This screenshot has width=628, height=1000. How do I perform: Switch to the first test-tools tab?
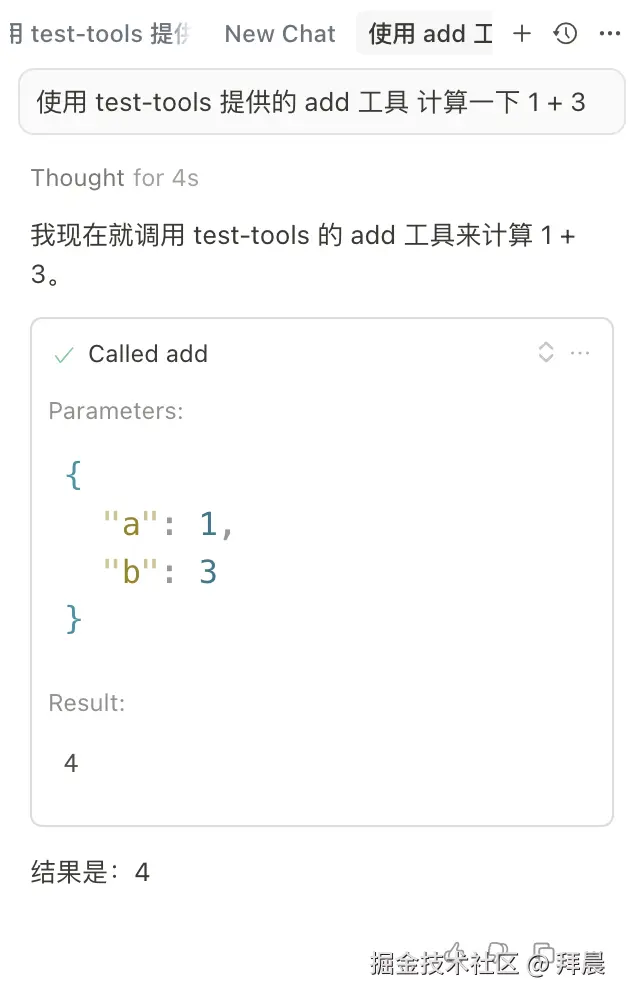click(100, 34)
